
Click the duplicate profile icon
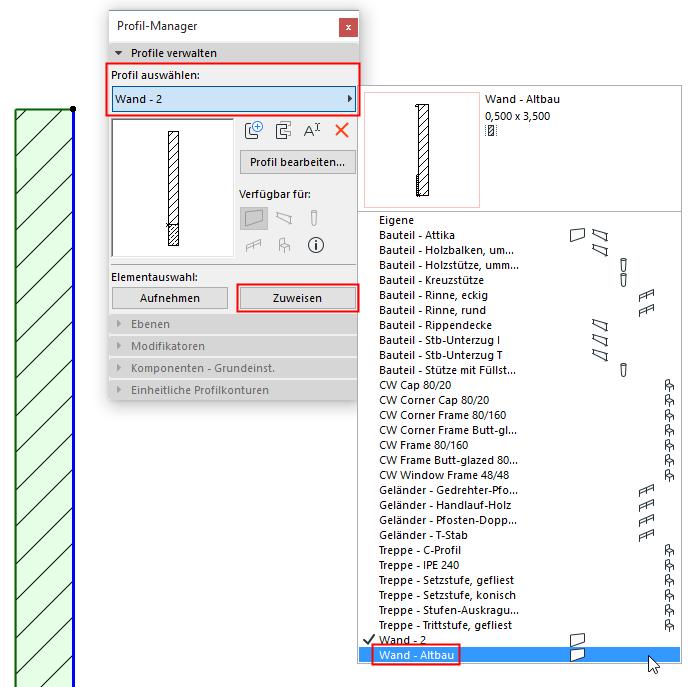pos(283,131)
